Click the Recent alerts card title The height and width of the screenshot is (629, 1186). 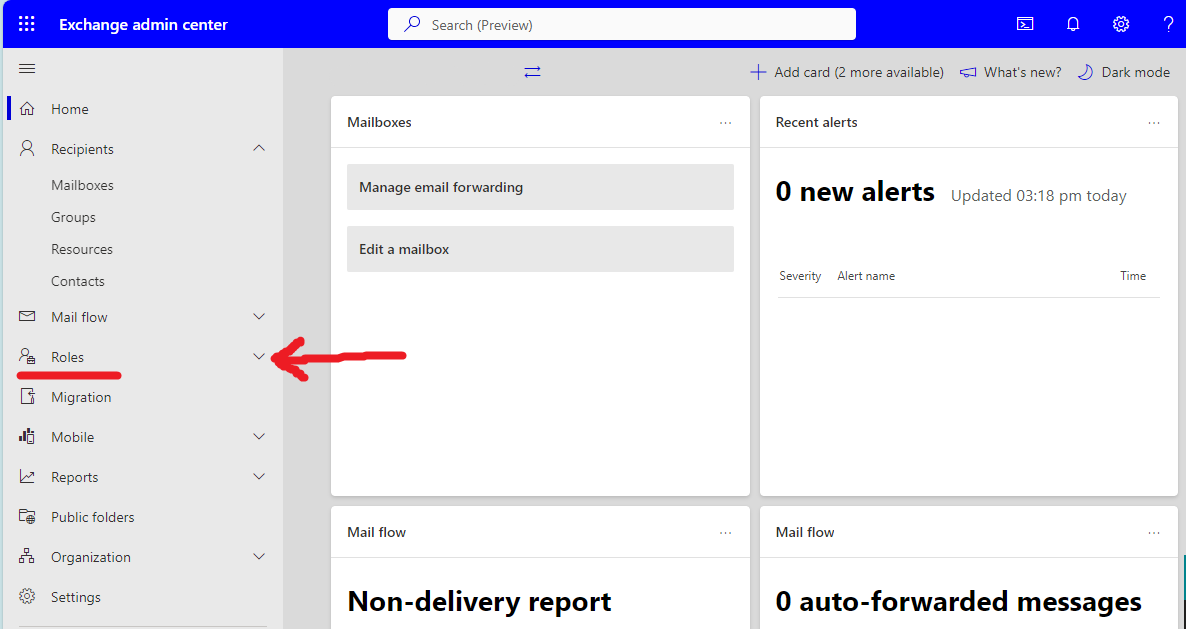[816, 122]
